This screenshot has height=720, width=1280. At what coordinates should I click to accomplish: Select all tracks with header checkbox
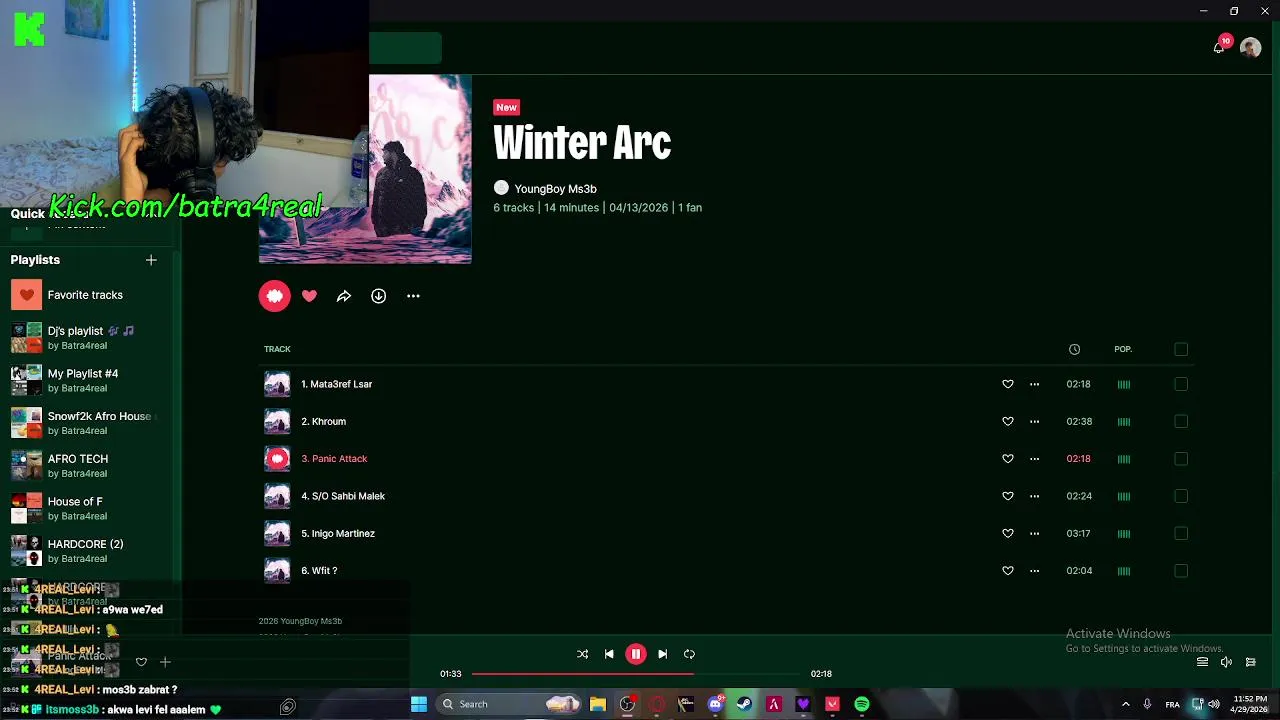pyautogui.click(x=1181, y=349)
